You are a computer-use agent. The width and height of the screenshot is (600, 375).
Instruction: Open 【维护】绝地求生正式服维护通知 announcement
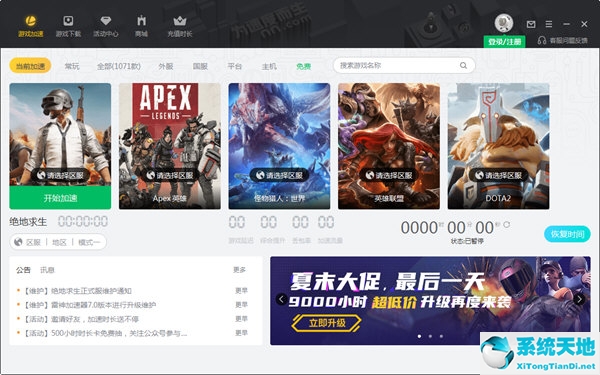point(78,291)
